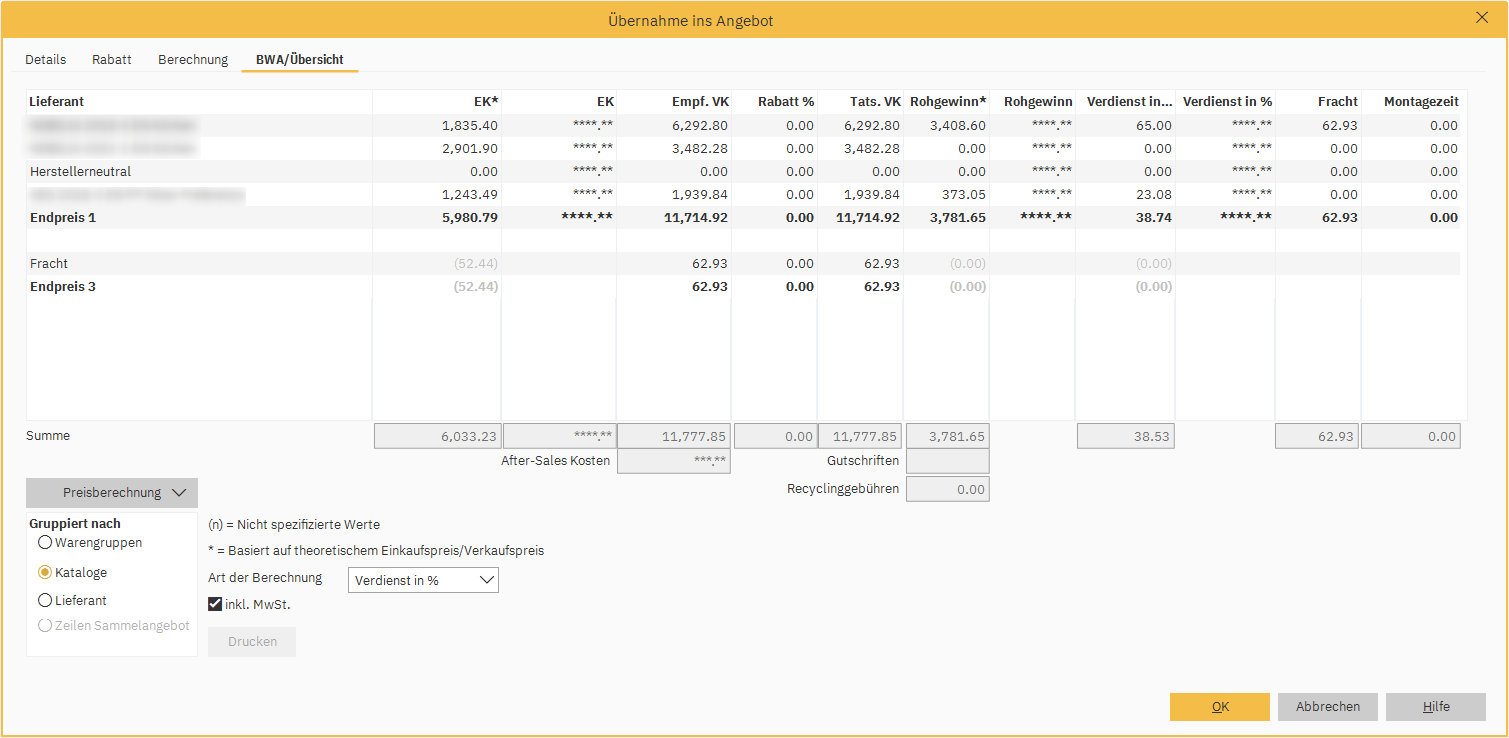Close the Übernahme ins Angebot dialog
This screenshot has width=1509, height=738.
[1481, 16]
